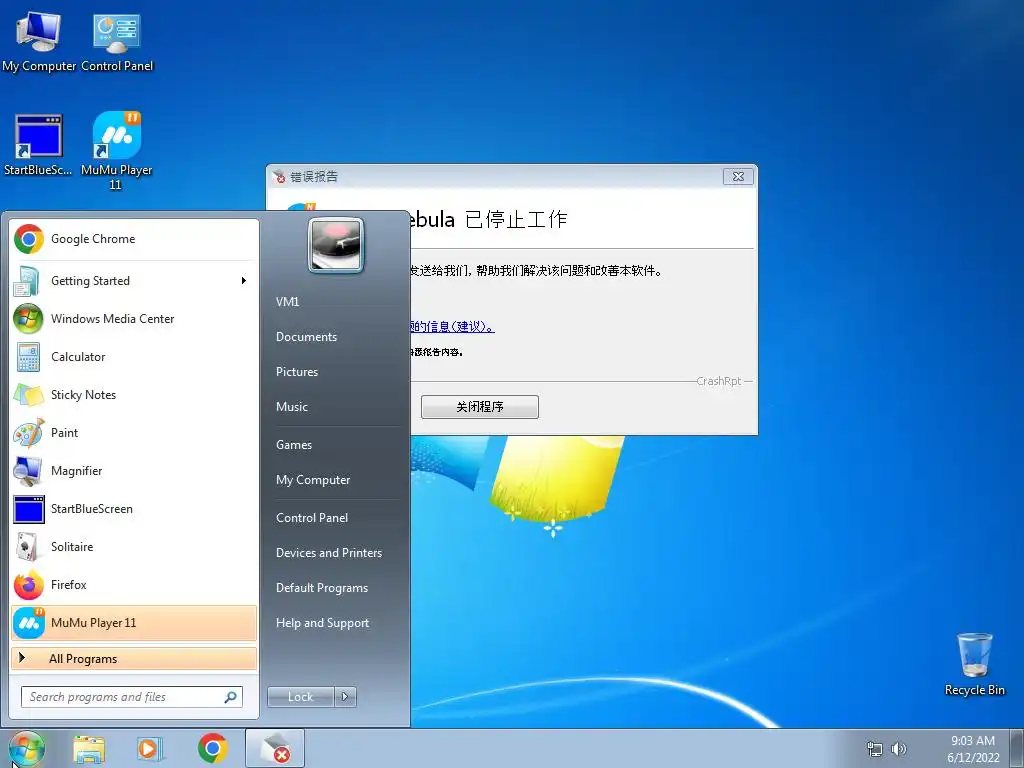1024x768 pixels.
Task: Open Help and Support
Action: click(323, 623)
